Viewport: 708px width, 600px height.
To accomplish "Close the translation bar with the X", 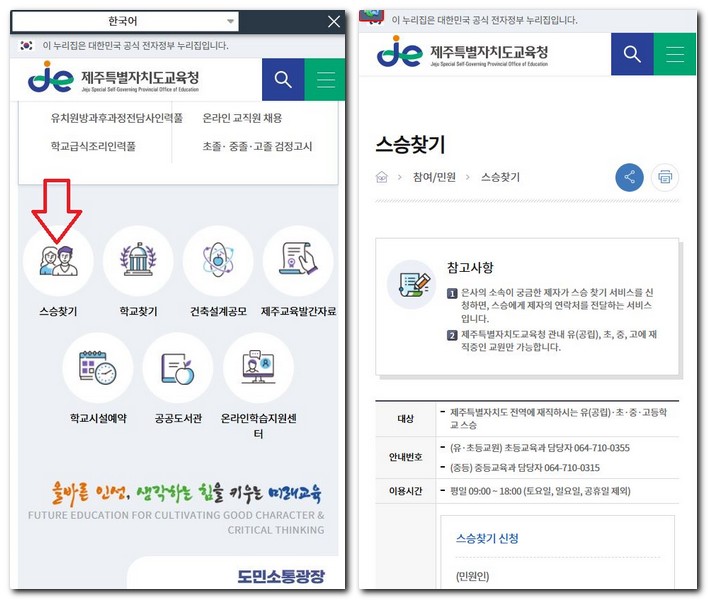I will [334, 21].
